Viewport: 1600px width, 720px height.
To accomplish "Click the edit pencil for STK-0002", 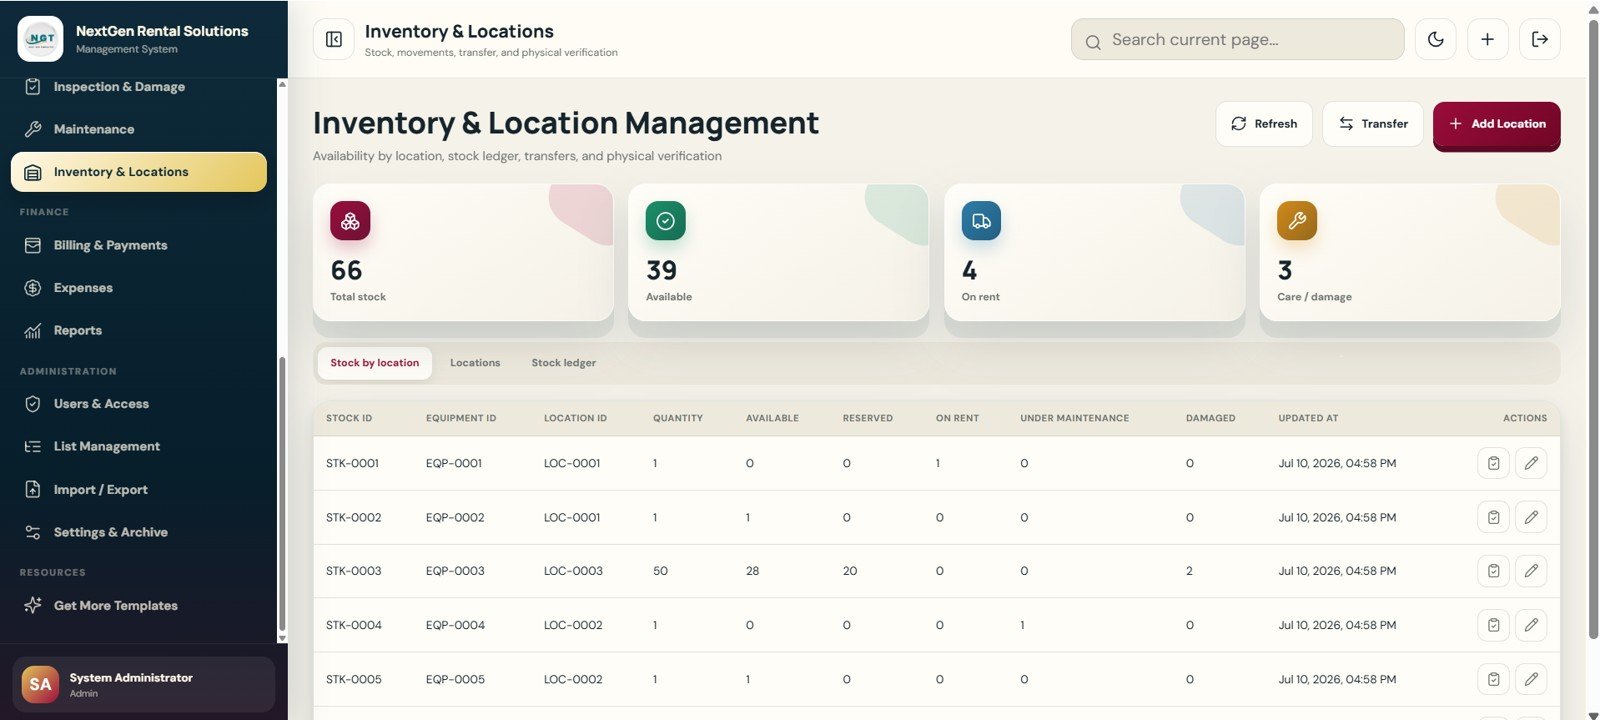I will [x=1531, y=517].
